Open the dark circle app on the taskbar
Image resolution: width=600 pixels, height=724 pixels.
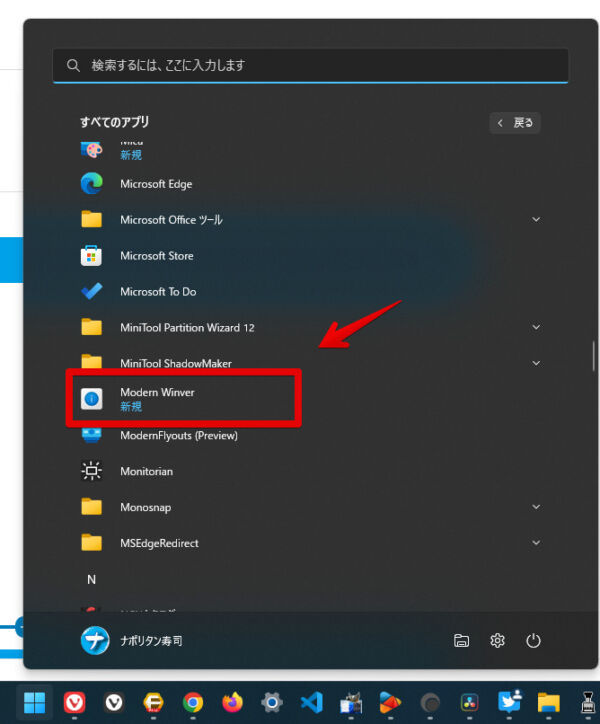pos(430,703)
